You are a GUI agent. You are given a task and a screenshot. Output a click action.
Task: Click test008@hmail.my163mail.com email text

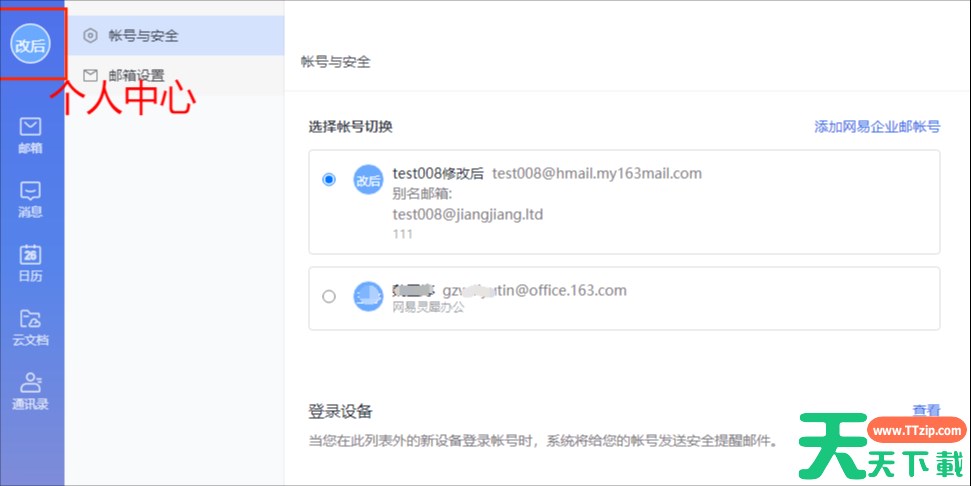click(x=597, y=173)
